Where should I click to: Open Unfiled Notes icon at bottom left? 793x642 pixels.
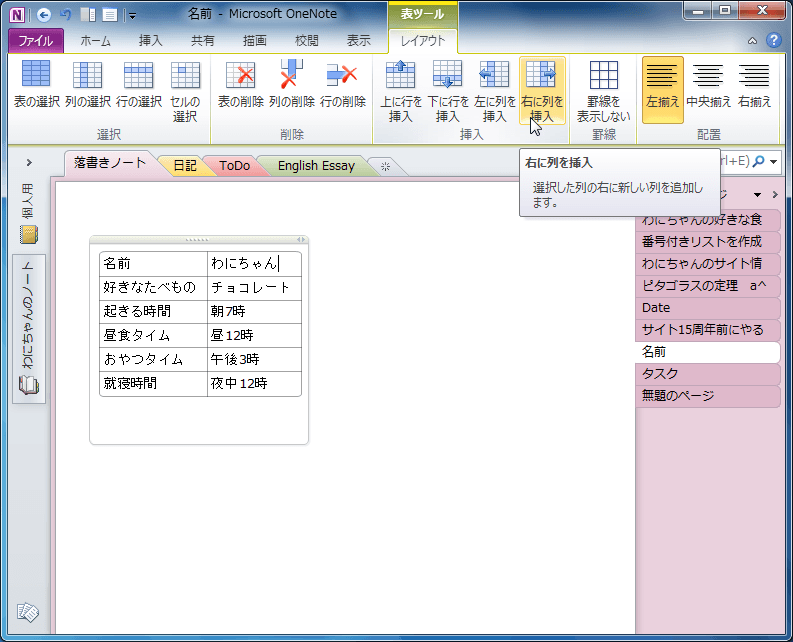point(28,612)
